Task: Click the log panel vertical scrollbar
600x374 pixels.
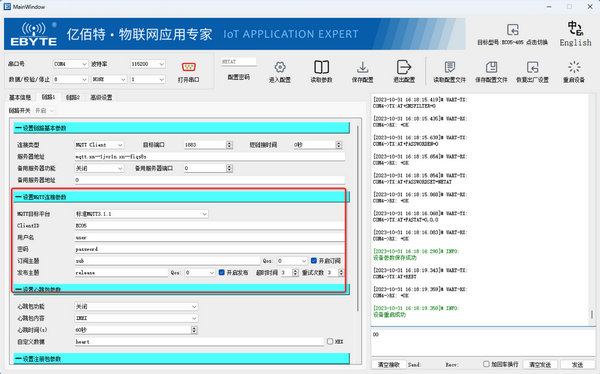Action: coord(592,314)
